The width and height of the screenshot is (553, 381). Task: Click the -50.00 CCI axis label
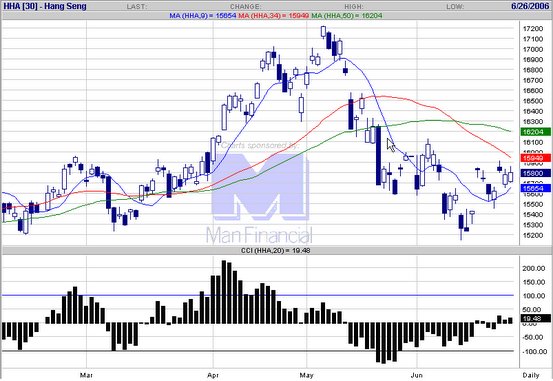pos(534,338)
